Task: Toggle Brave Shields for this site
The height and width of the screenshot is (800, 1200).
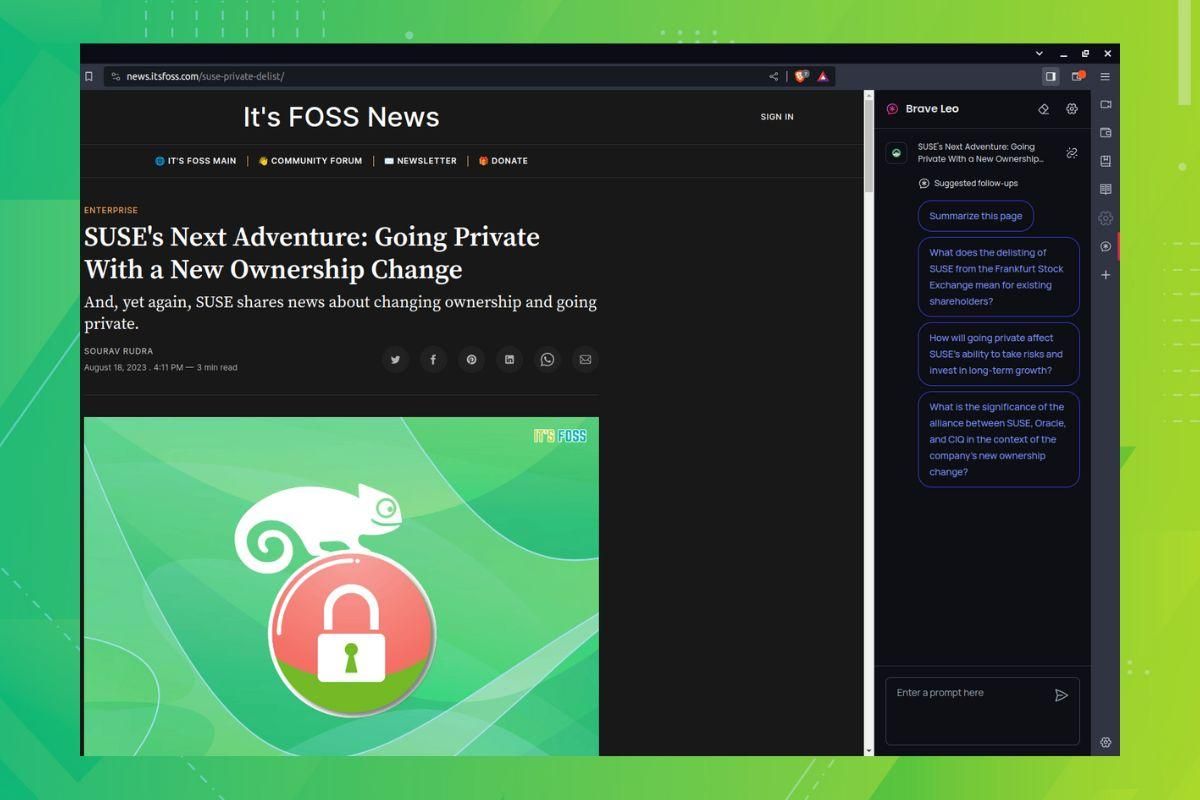Action: pos(800,76)
